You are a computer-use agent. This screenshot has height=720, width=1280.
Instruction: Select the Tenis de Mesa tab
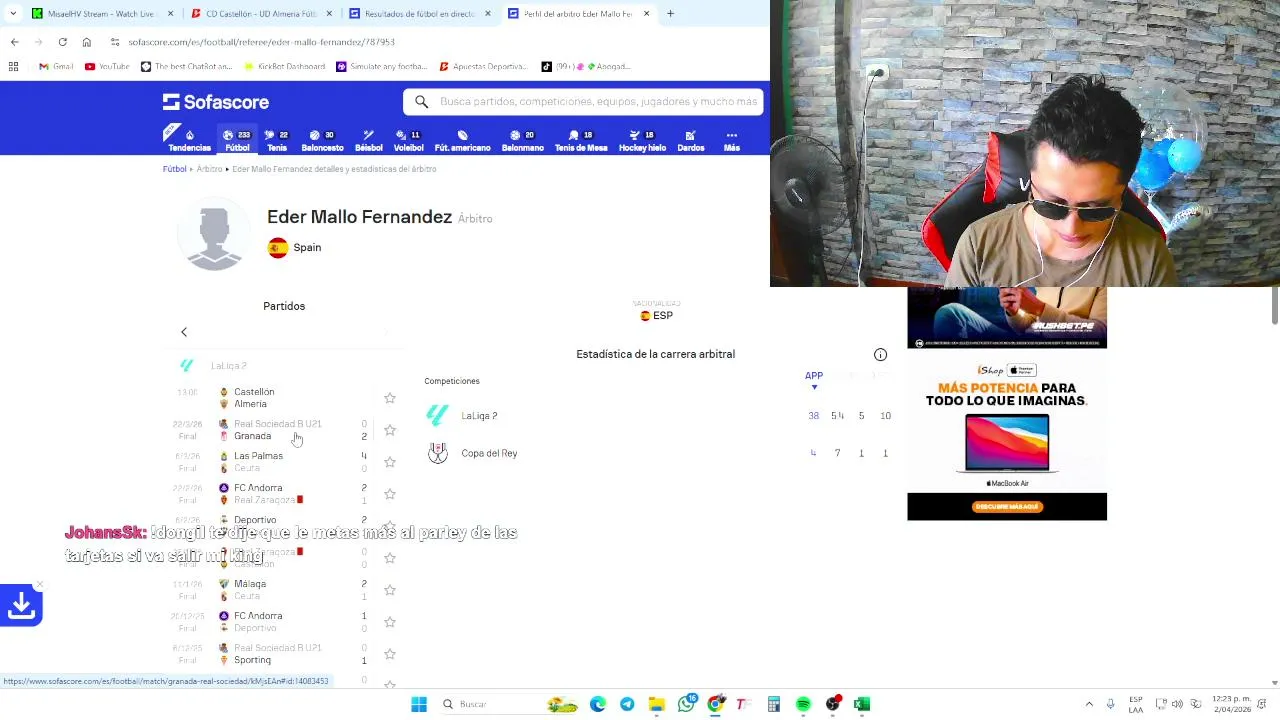581,140
